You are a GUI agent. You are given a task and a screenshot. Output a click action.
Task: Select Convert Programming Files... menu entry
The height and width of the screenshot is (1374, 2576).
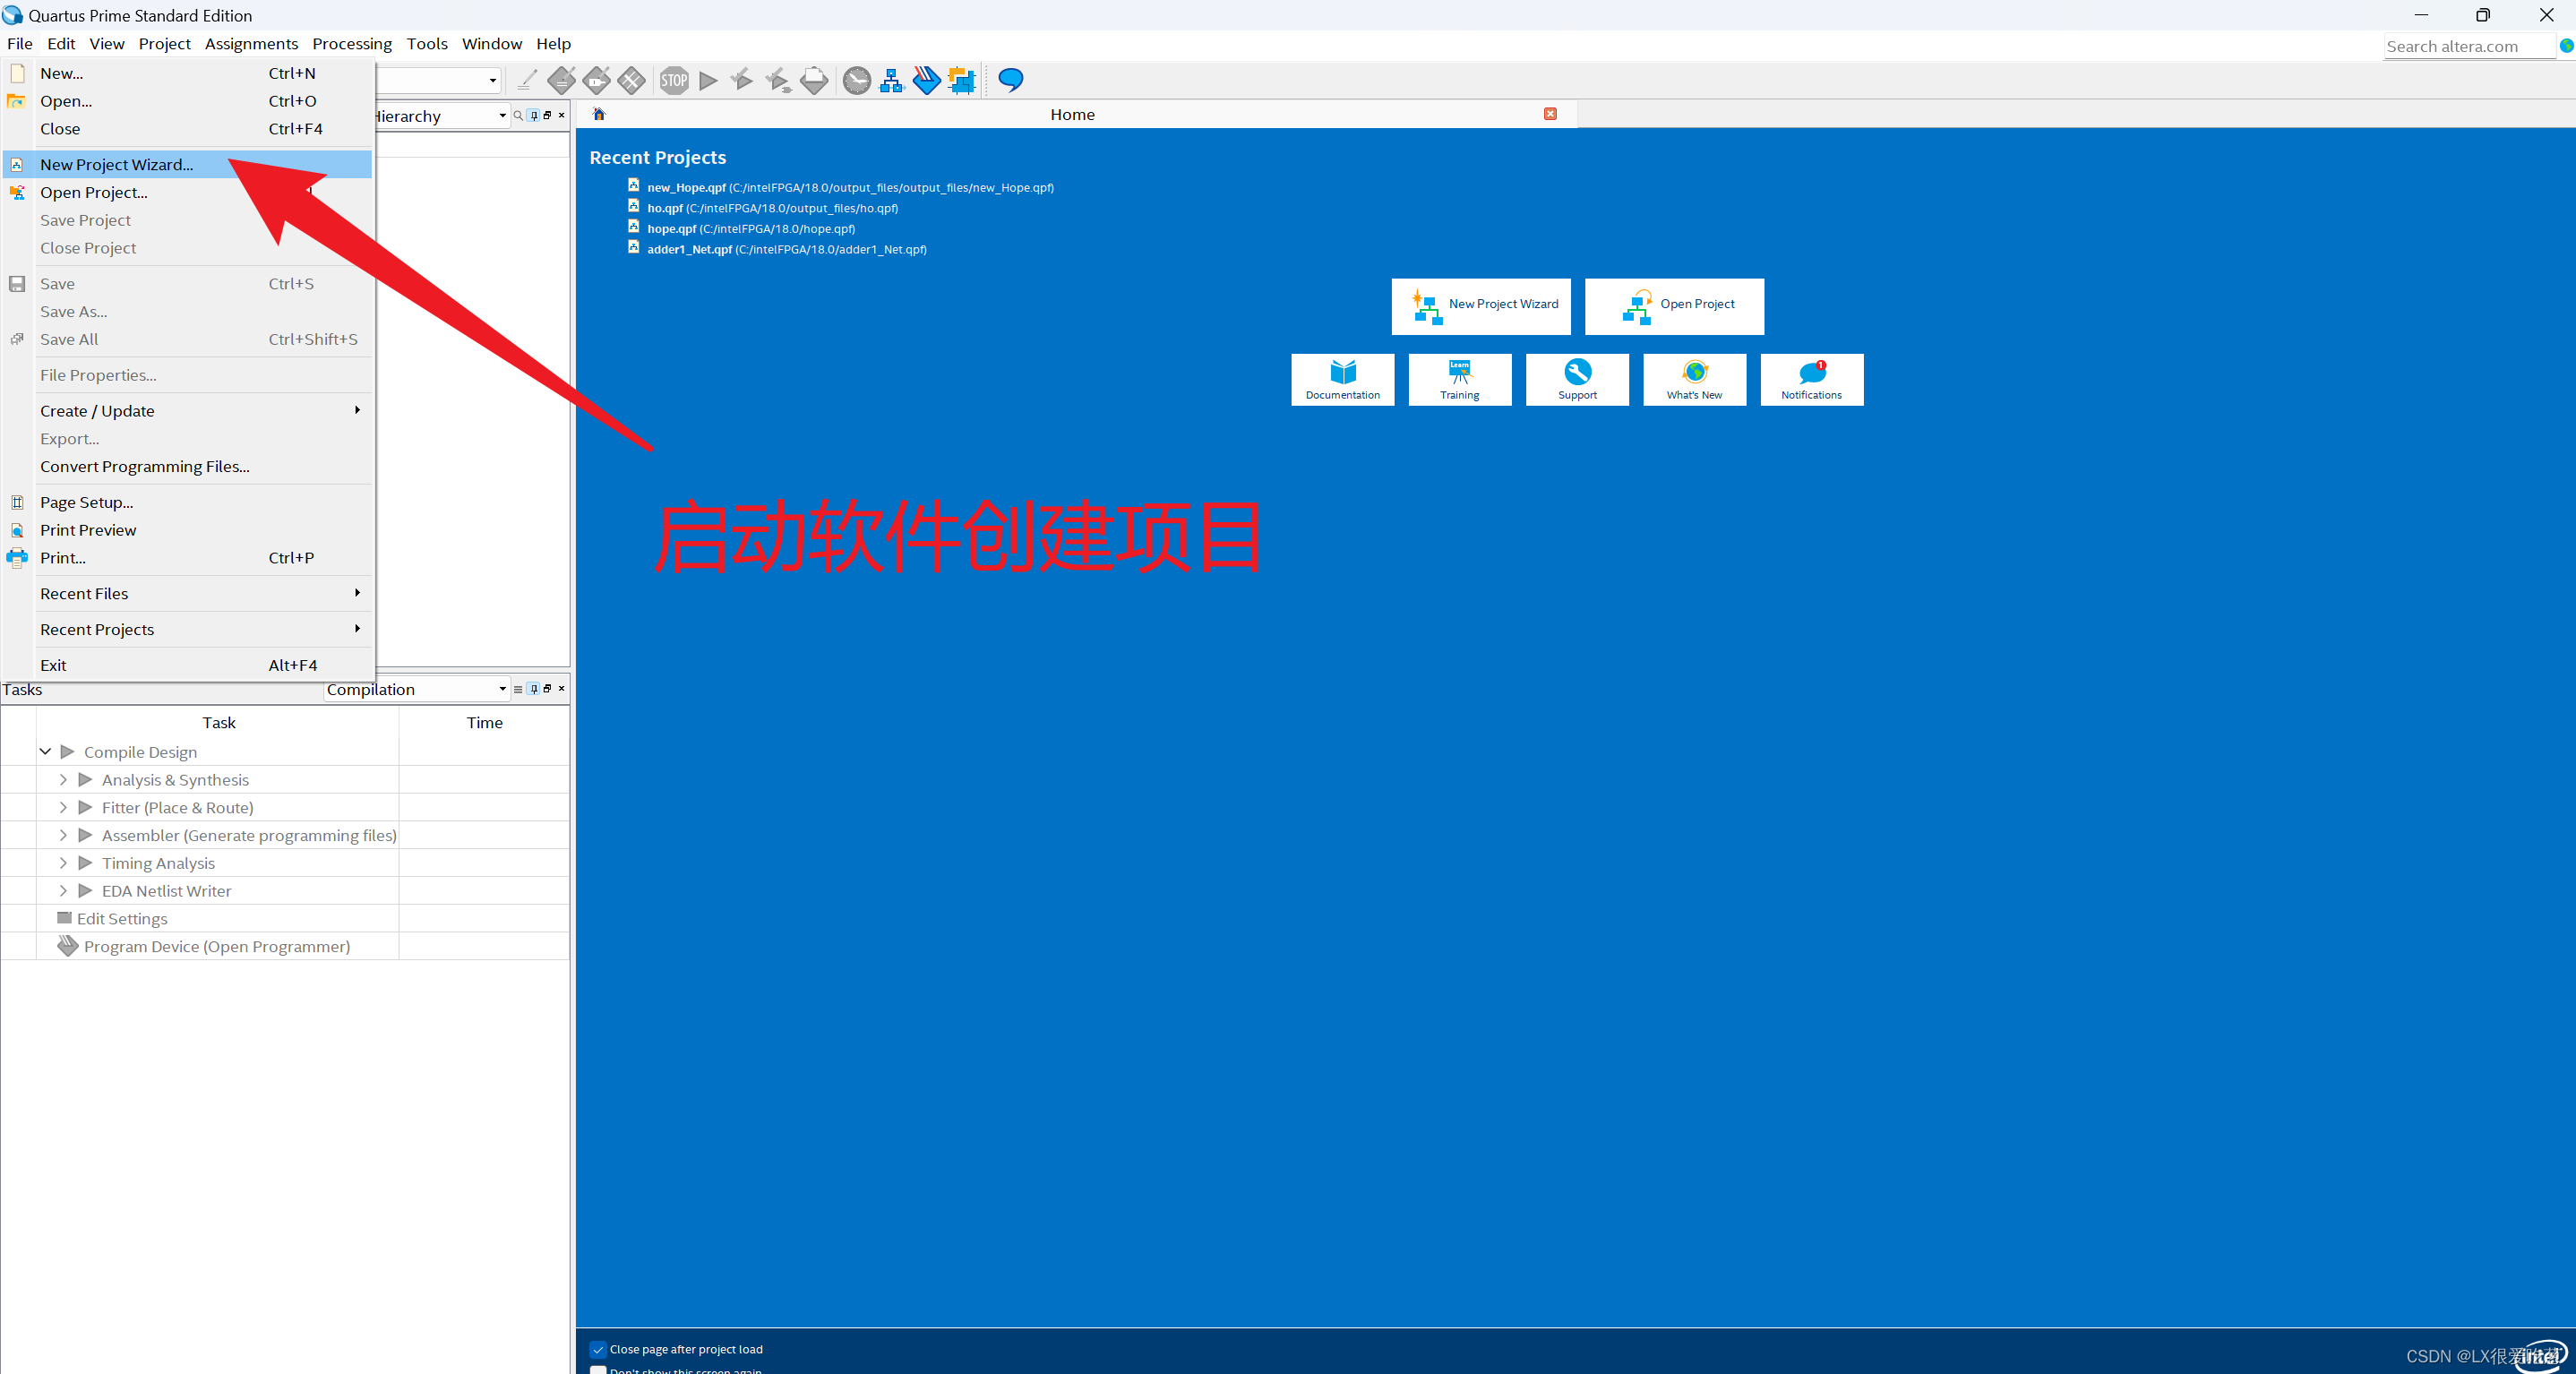click(x=188, y=466)
